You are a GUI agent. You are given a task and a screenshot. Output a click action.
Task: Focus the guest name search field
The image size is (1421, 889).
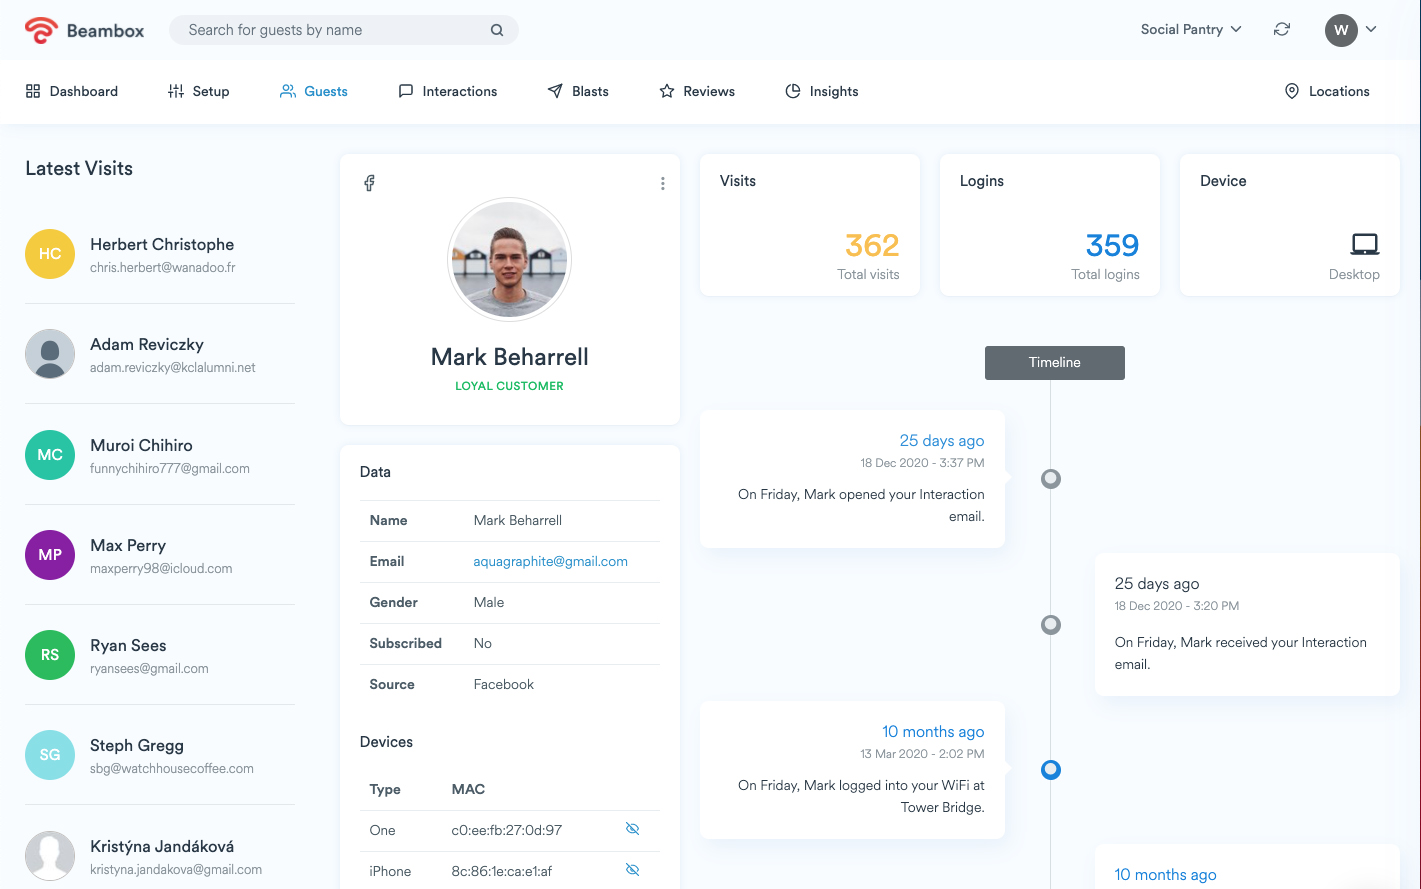pyautogui.click(x=330, y=30)
